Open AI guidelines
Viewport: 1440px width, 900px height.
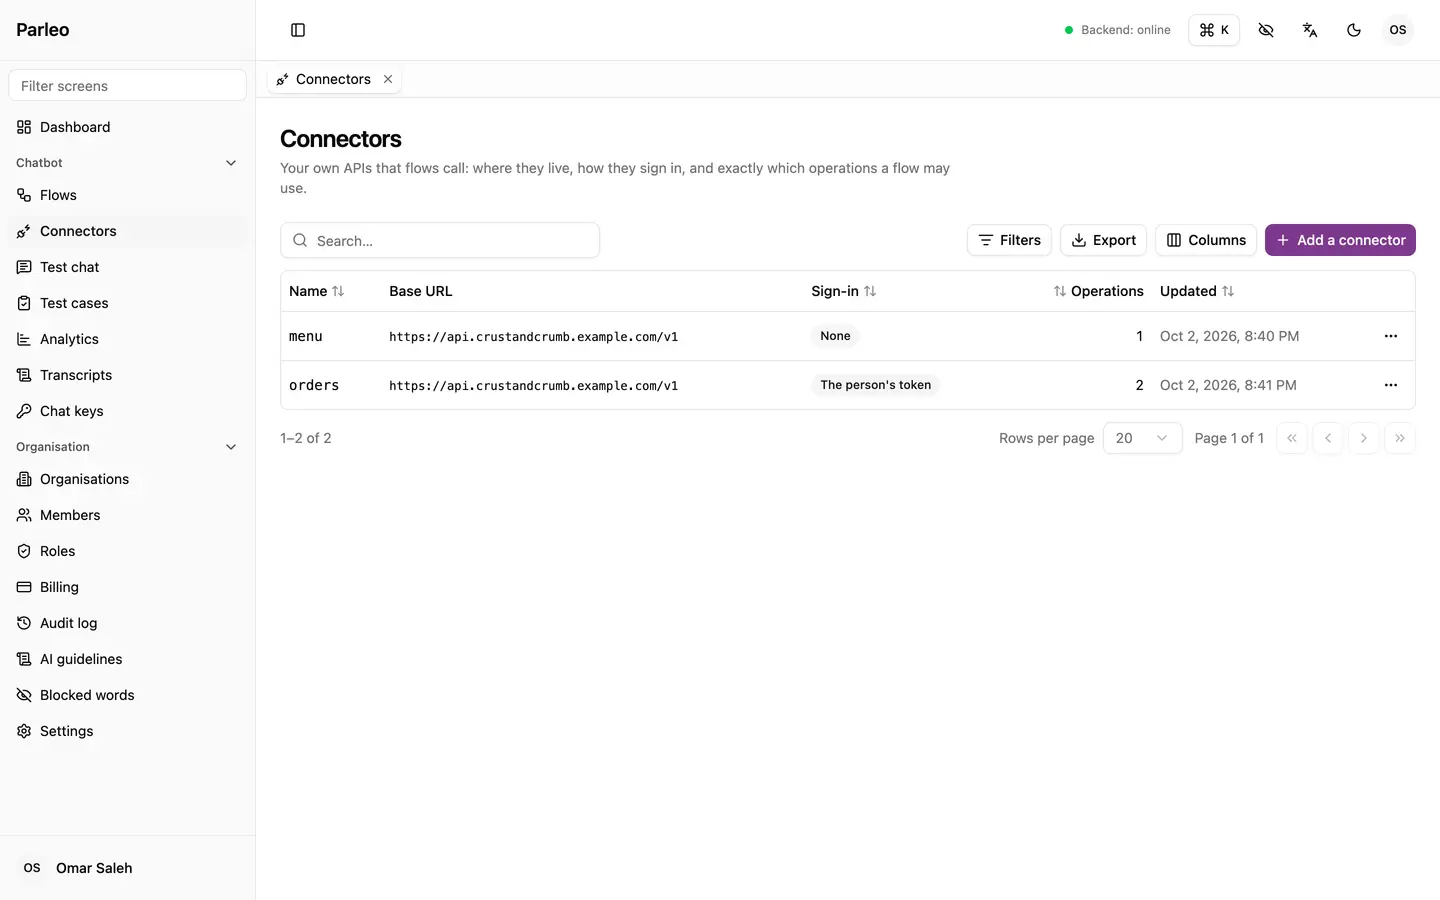[128, 659]
